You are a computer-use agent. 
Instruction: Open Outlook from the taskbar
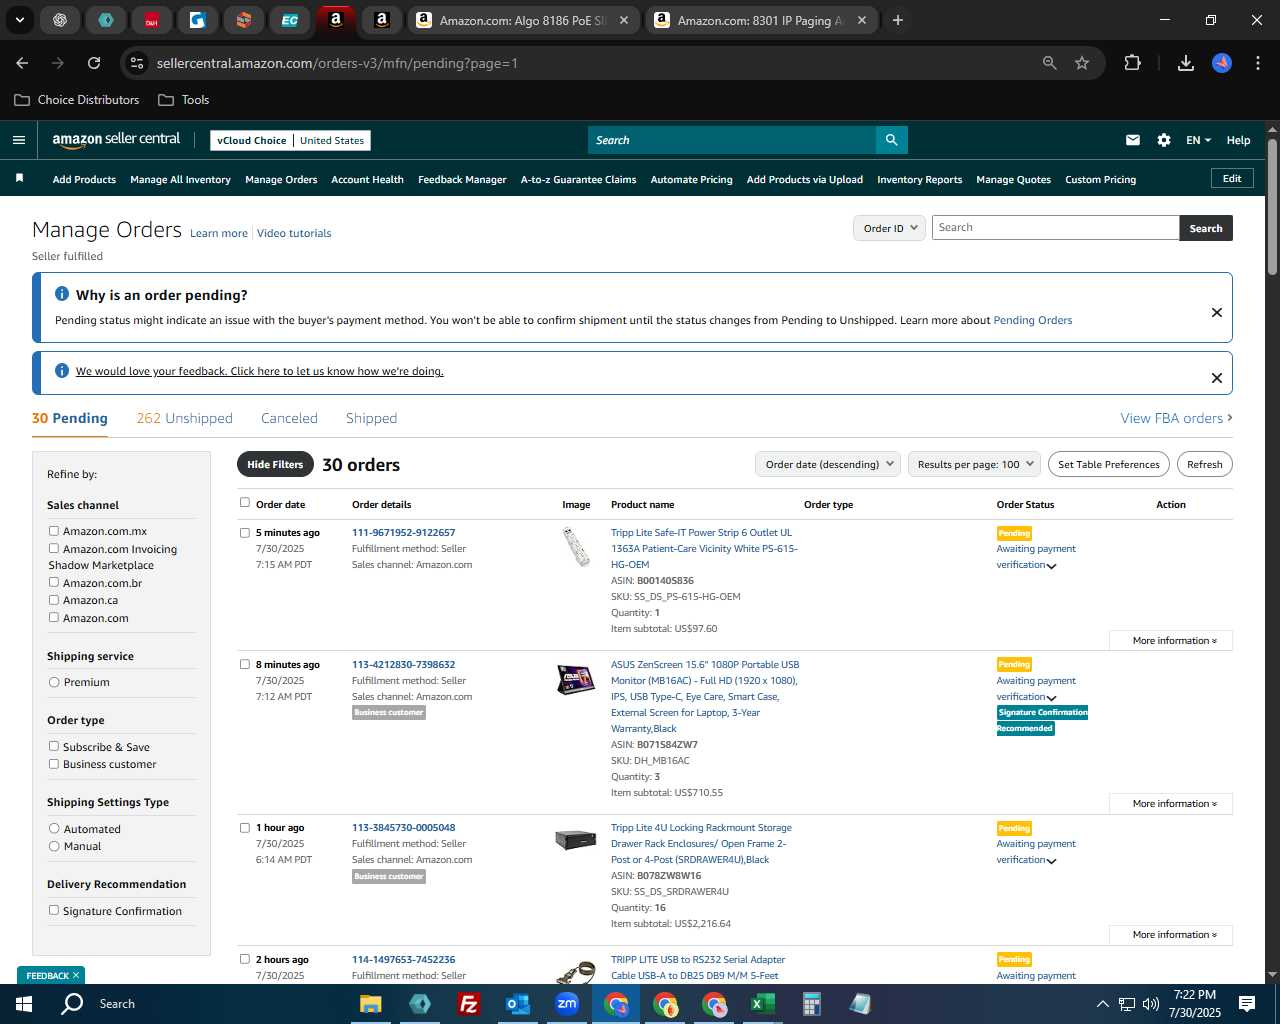517,1004
